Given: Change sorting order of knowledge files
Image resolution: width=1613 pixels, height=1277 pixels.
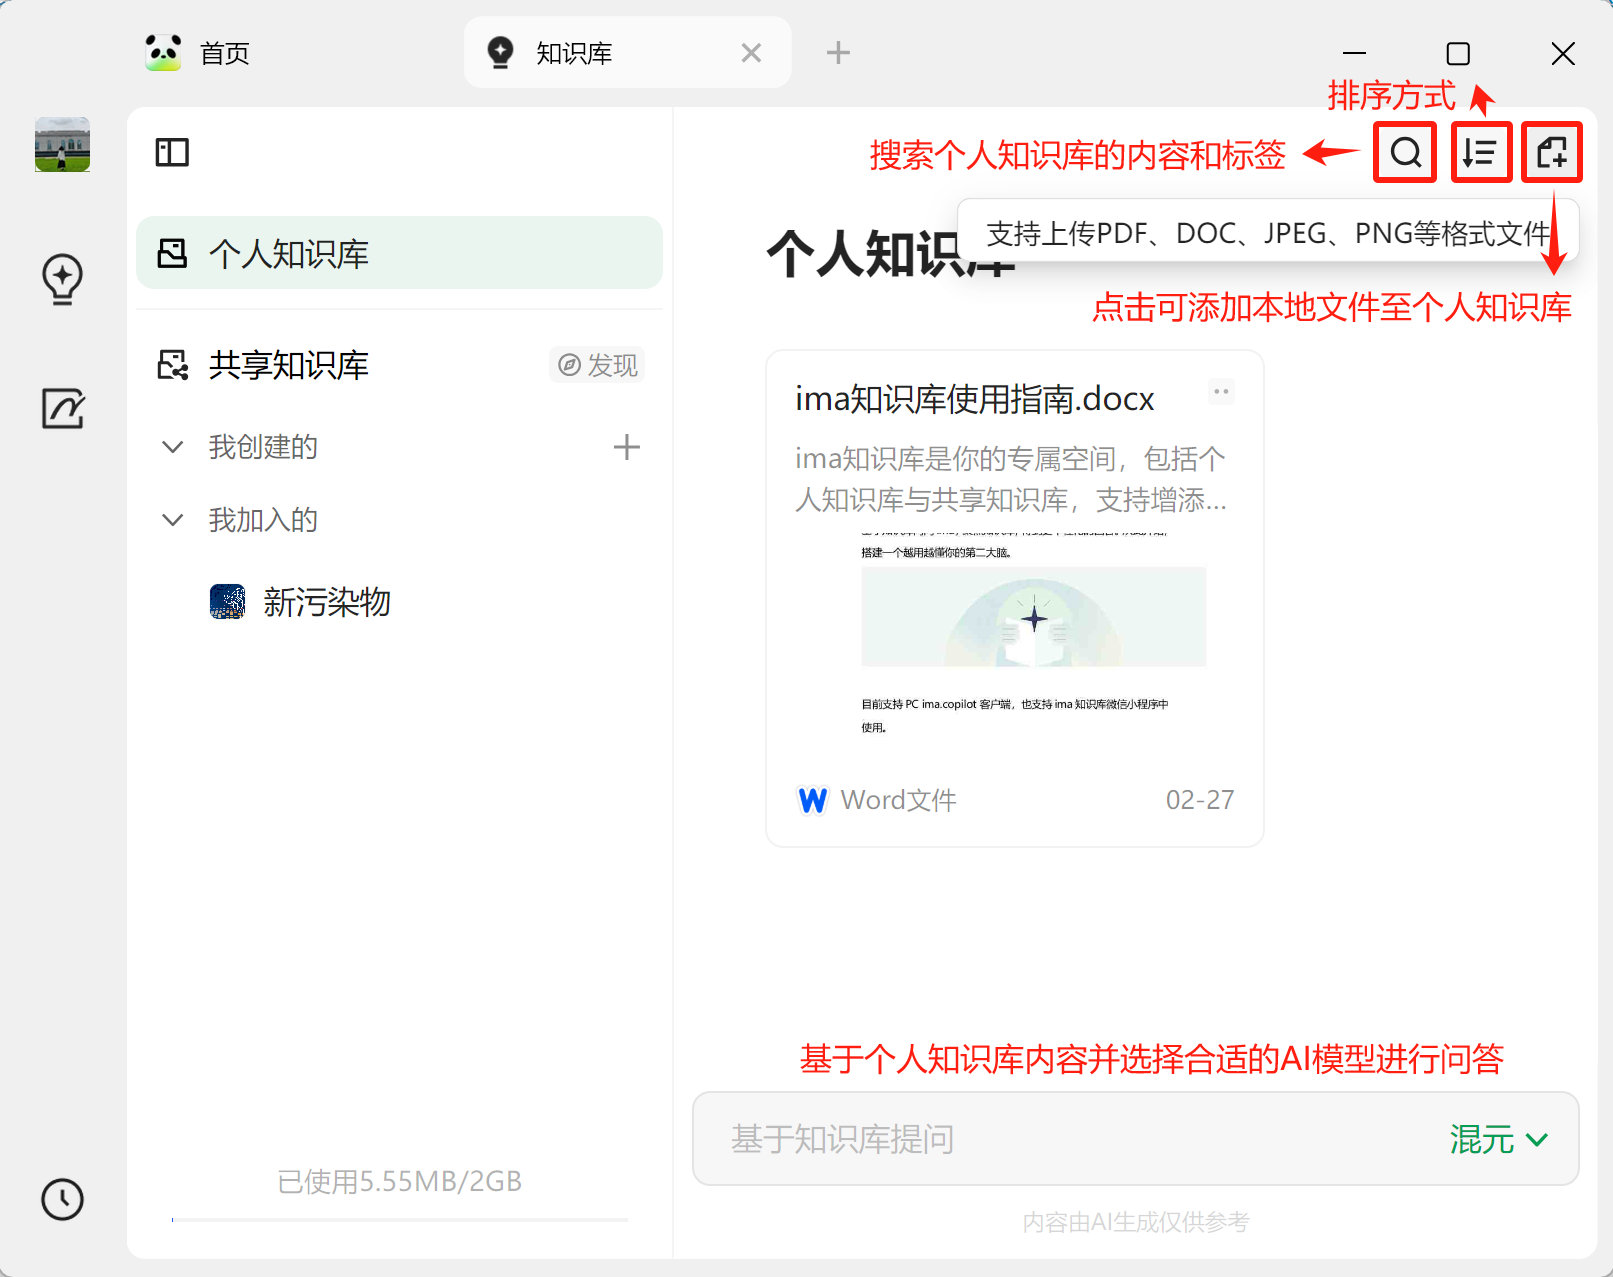Looking at the screenshot, I should (x=1481, y=153).
